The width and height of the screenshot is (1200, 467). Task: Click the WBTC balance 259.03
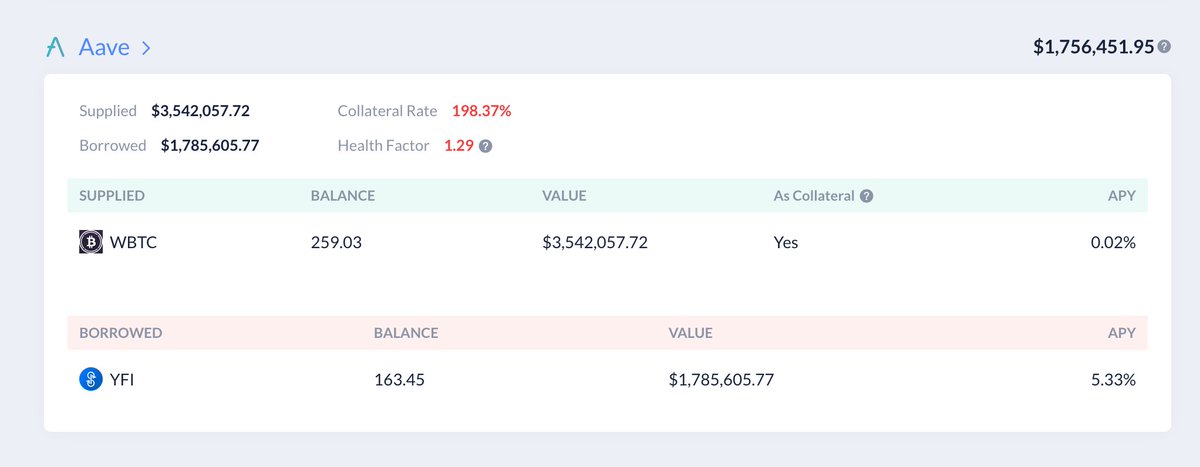coord(336,242)
